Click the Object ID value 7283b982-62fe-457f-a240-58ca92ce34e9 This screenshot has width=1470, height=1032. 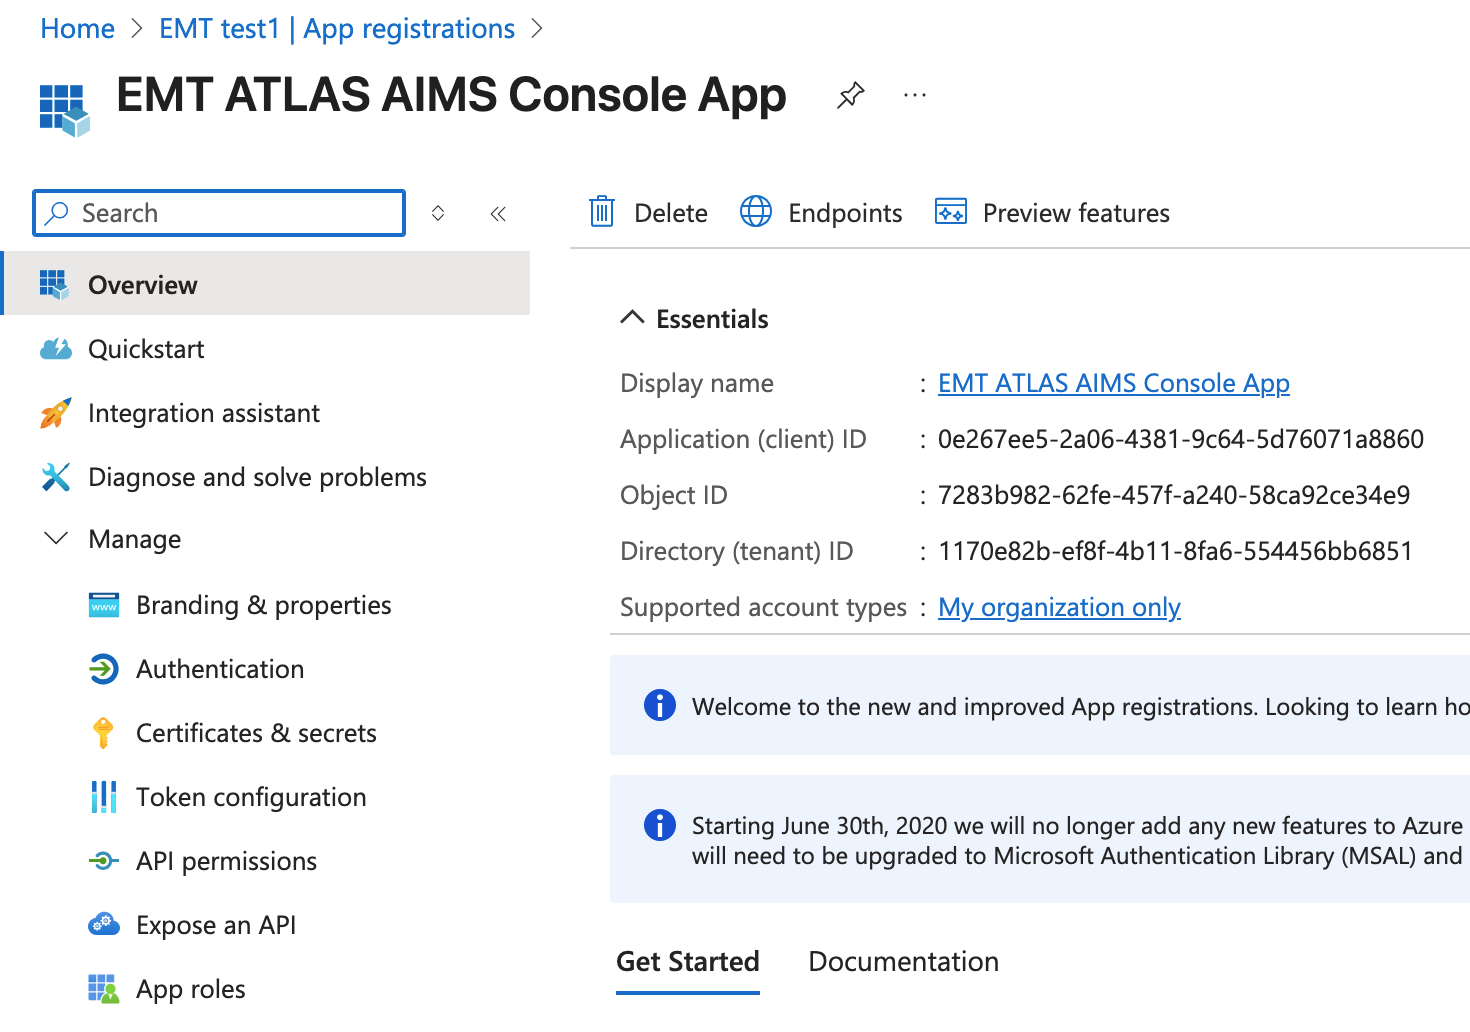[1174, 495]
